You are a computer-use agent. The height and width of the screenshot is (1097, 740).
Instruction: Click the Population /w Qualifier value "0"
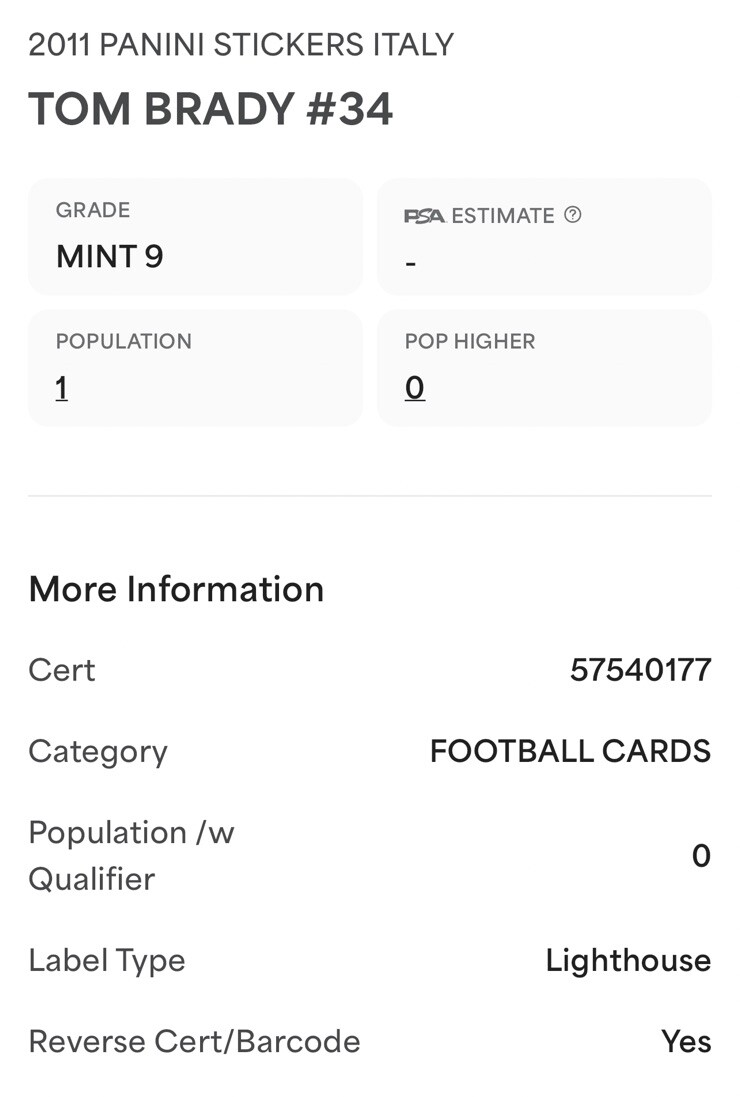pos(701,856)
